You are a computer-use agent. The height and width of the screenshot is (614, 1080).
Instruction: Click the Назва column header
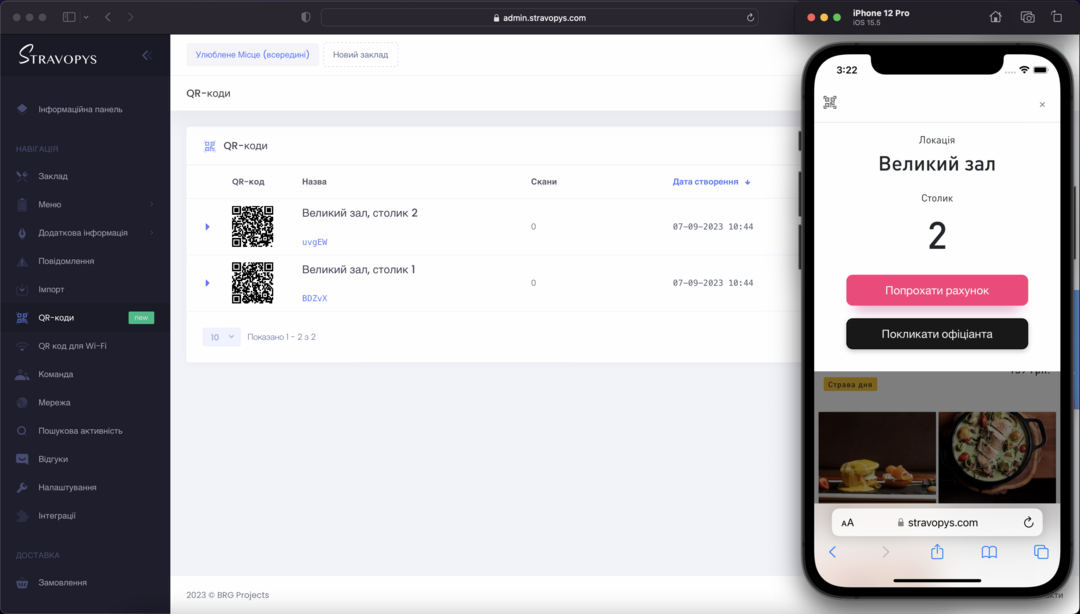click(x=314, y=182)
